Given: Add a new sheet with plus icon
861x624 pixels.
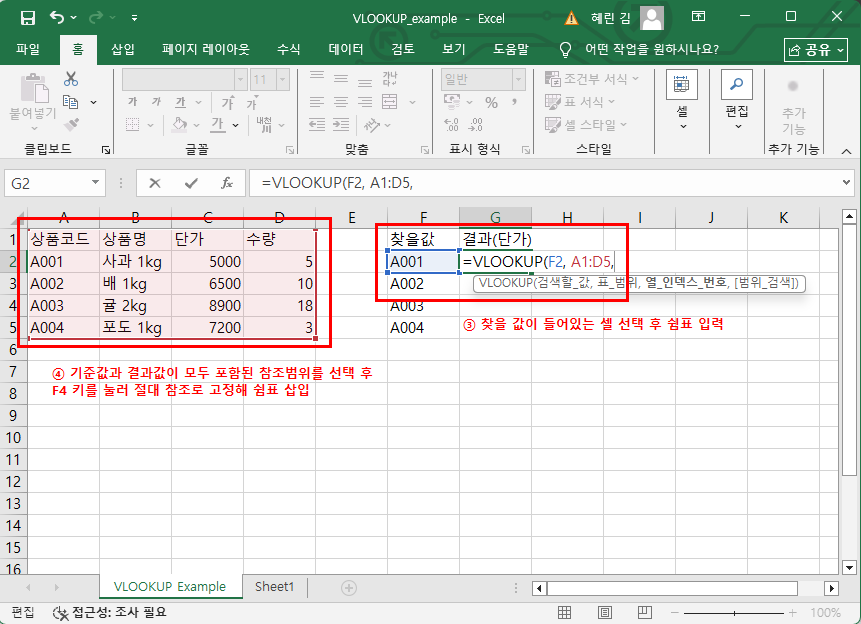Looking at the screenshot, I should pyautogui.click(x=348, y=587).
